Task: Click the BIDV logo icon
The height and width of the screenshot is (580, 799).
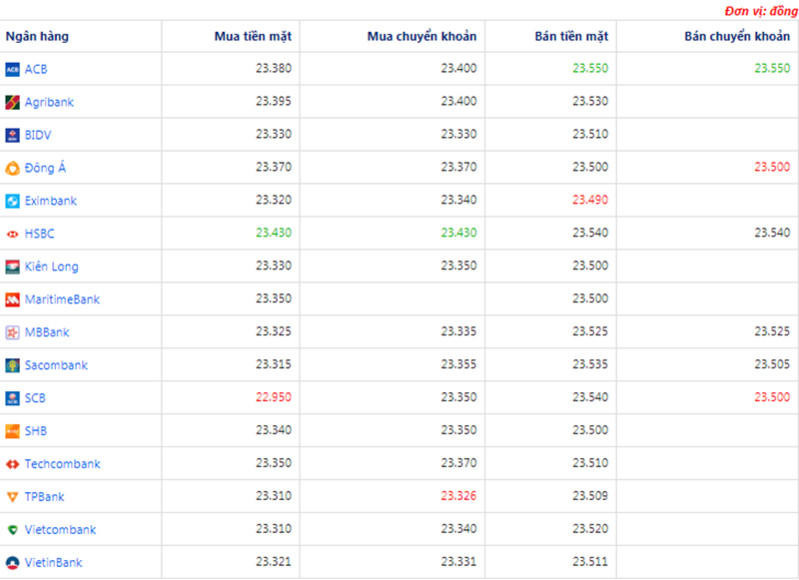Action: (x=13, y=135)
